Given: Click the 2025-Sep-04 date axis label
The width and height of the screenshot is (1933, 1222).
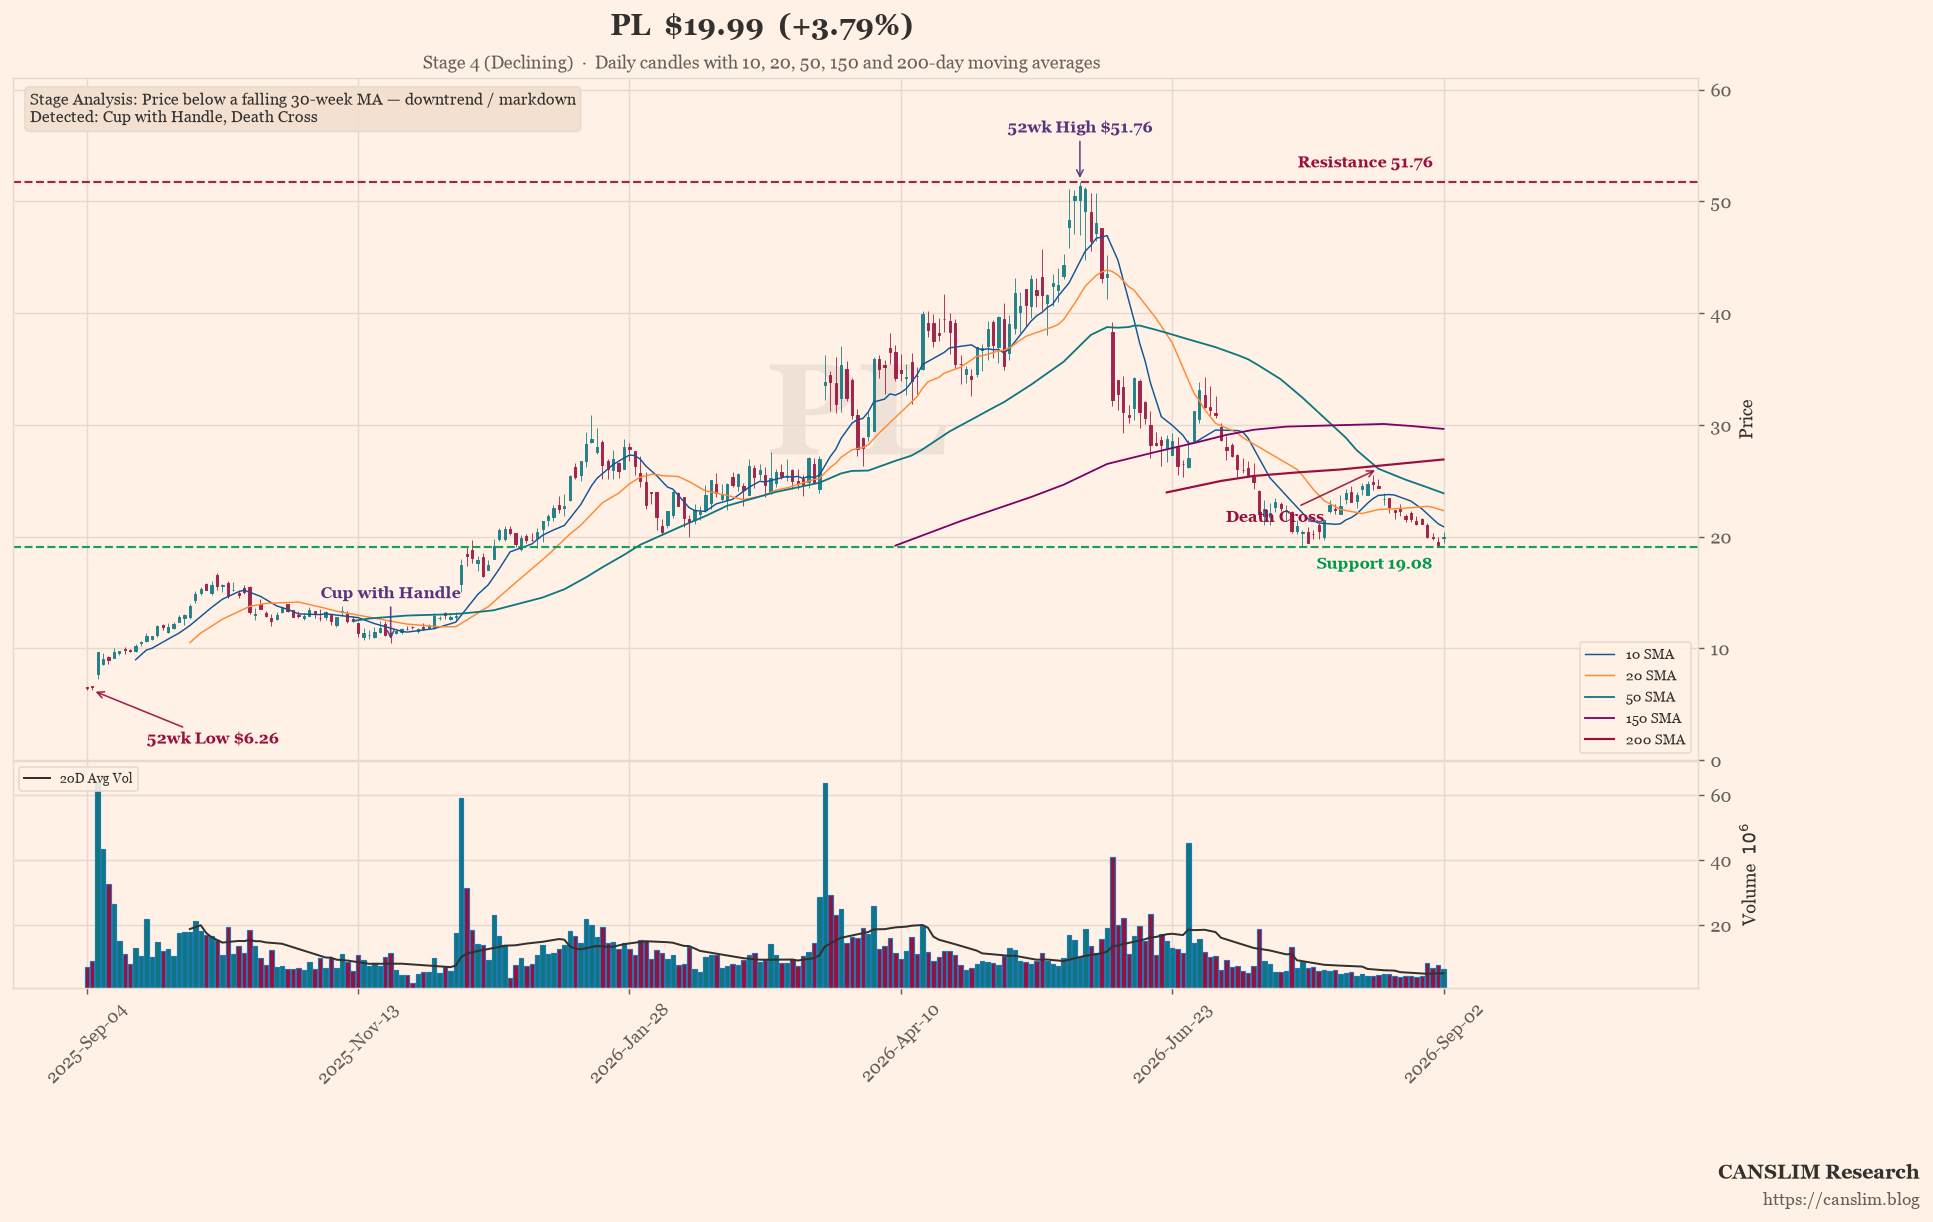Looking at the screenshot, I should point(87,1043).
